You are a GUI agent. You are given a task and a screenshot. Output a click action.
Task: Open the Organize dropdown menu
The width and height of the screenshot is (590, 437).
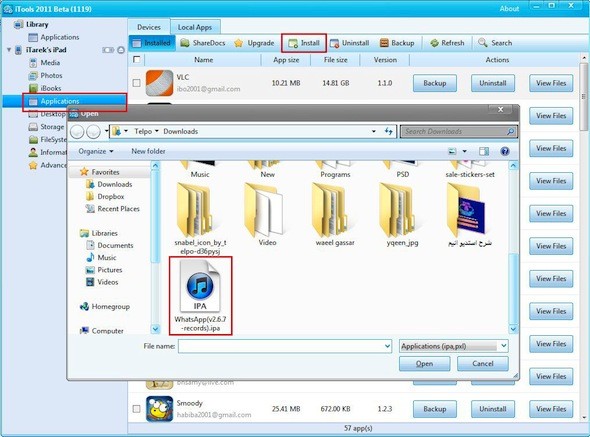96,151
